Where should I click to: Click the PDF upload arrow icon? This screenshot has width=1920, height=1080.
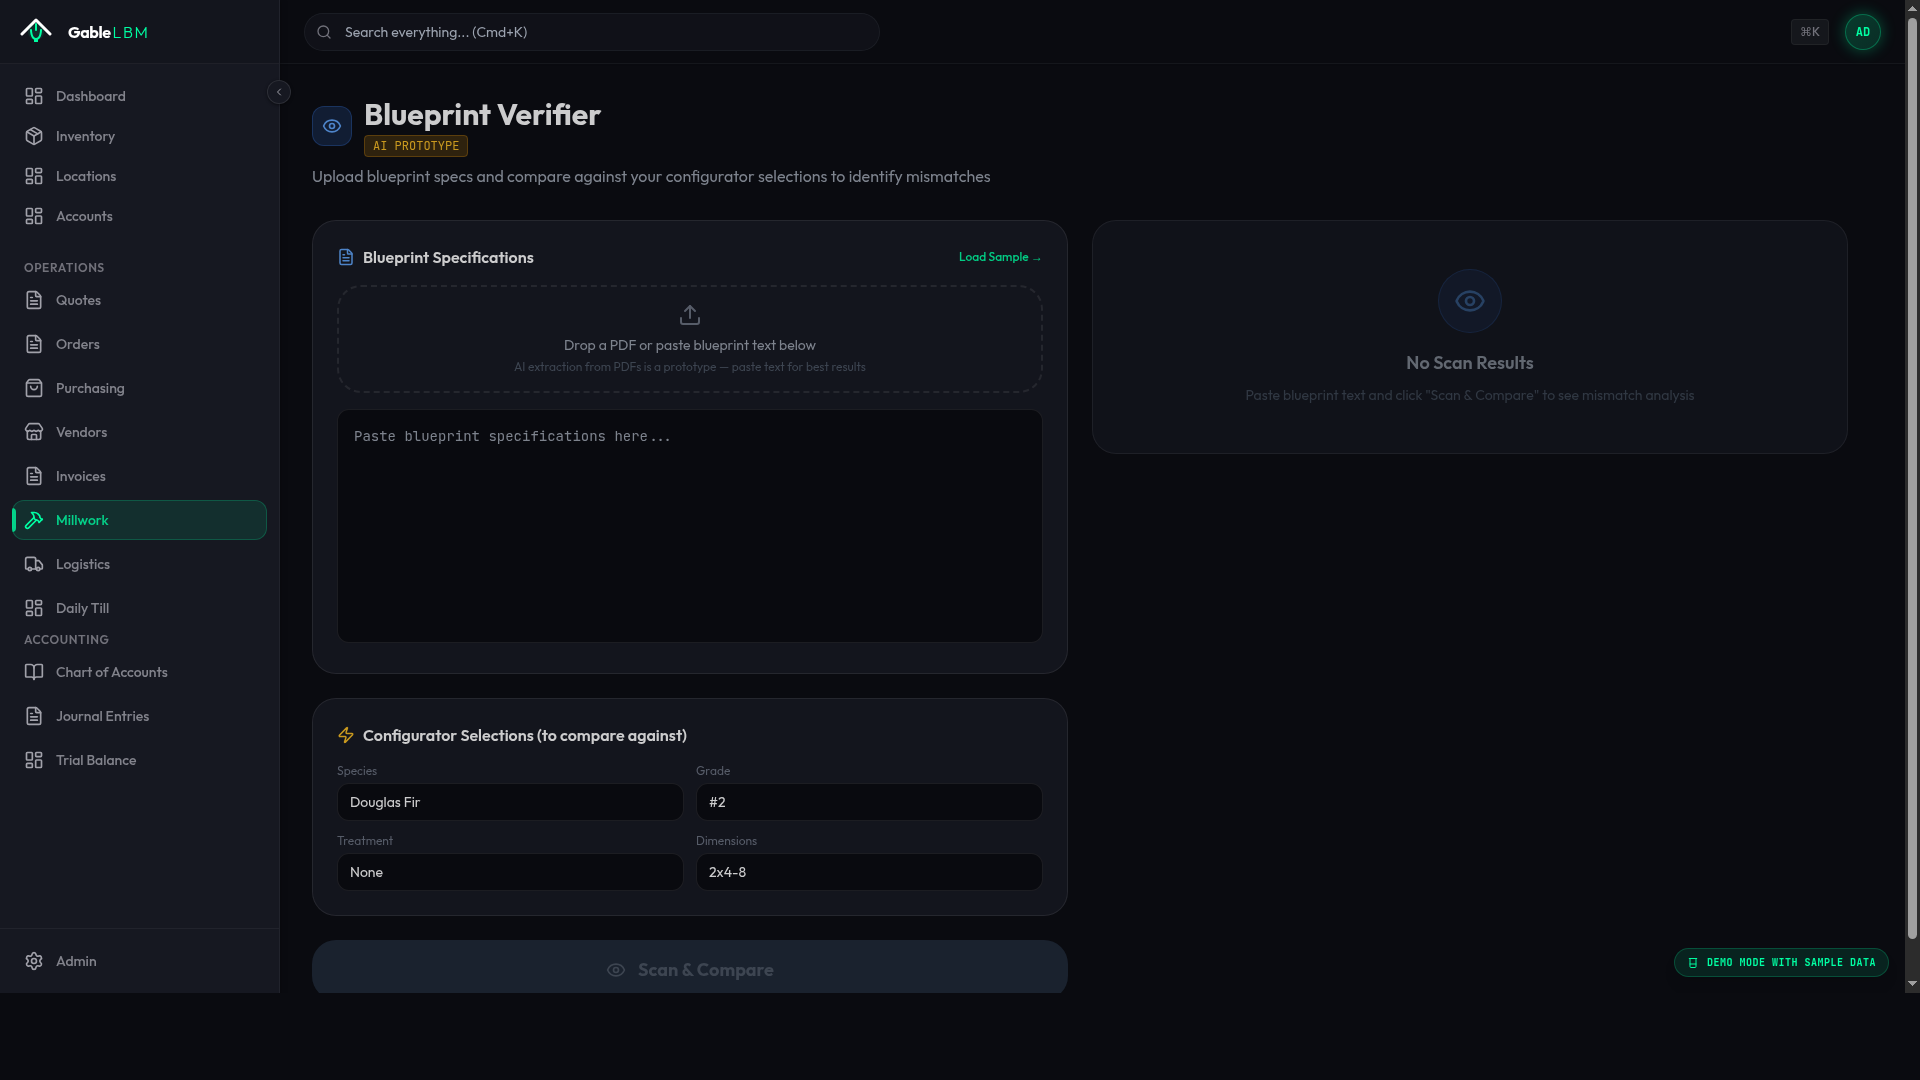[x=689, y=315]
